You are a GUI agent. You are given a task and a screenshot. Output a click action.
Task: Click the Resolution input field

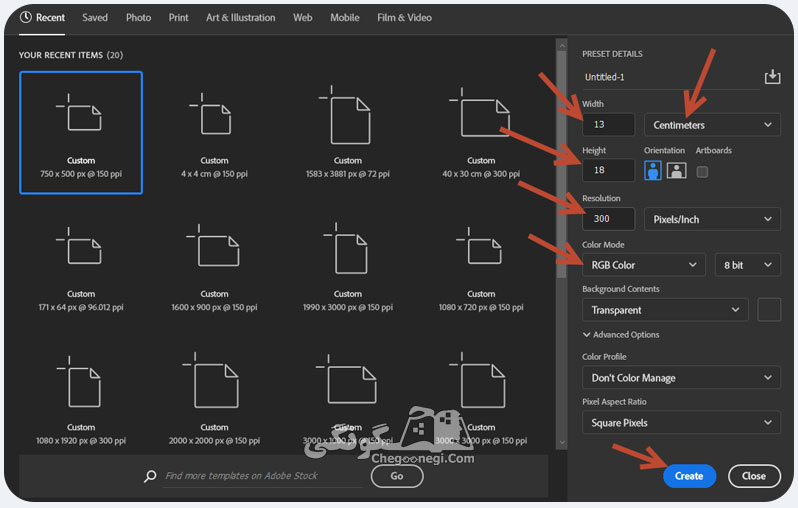click(x=609, y=219)
